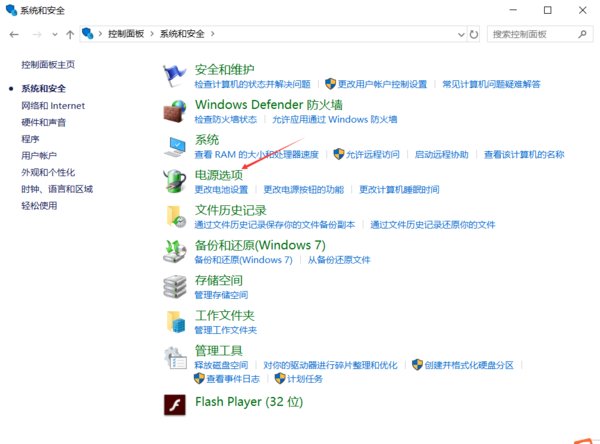Click the search magnifier icon

pos(582,34)
